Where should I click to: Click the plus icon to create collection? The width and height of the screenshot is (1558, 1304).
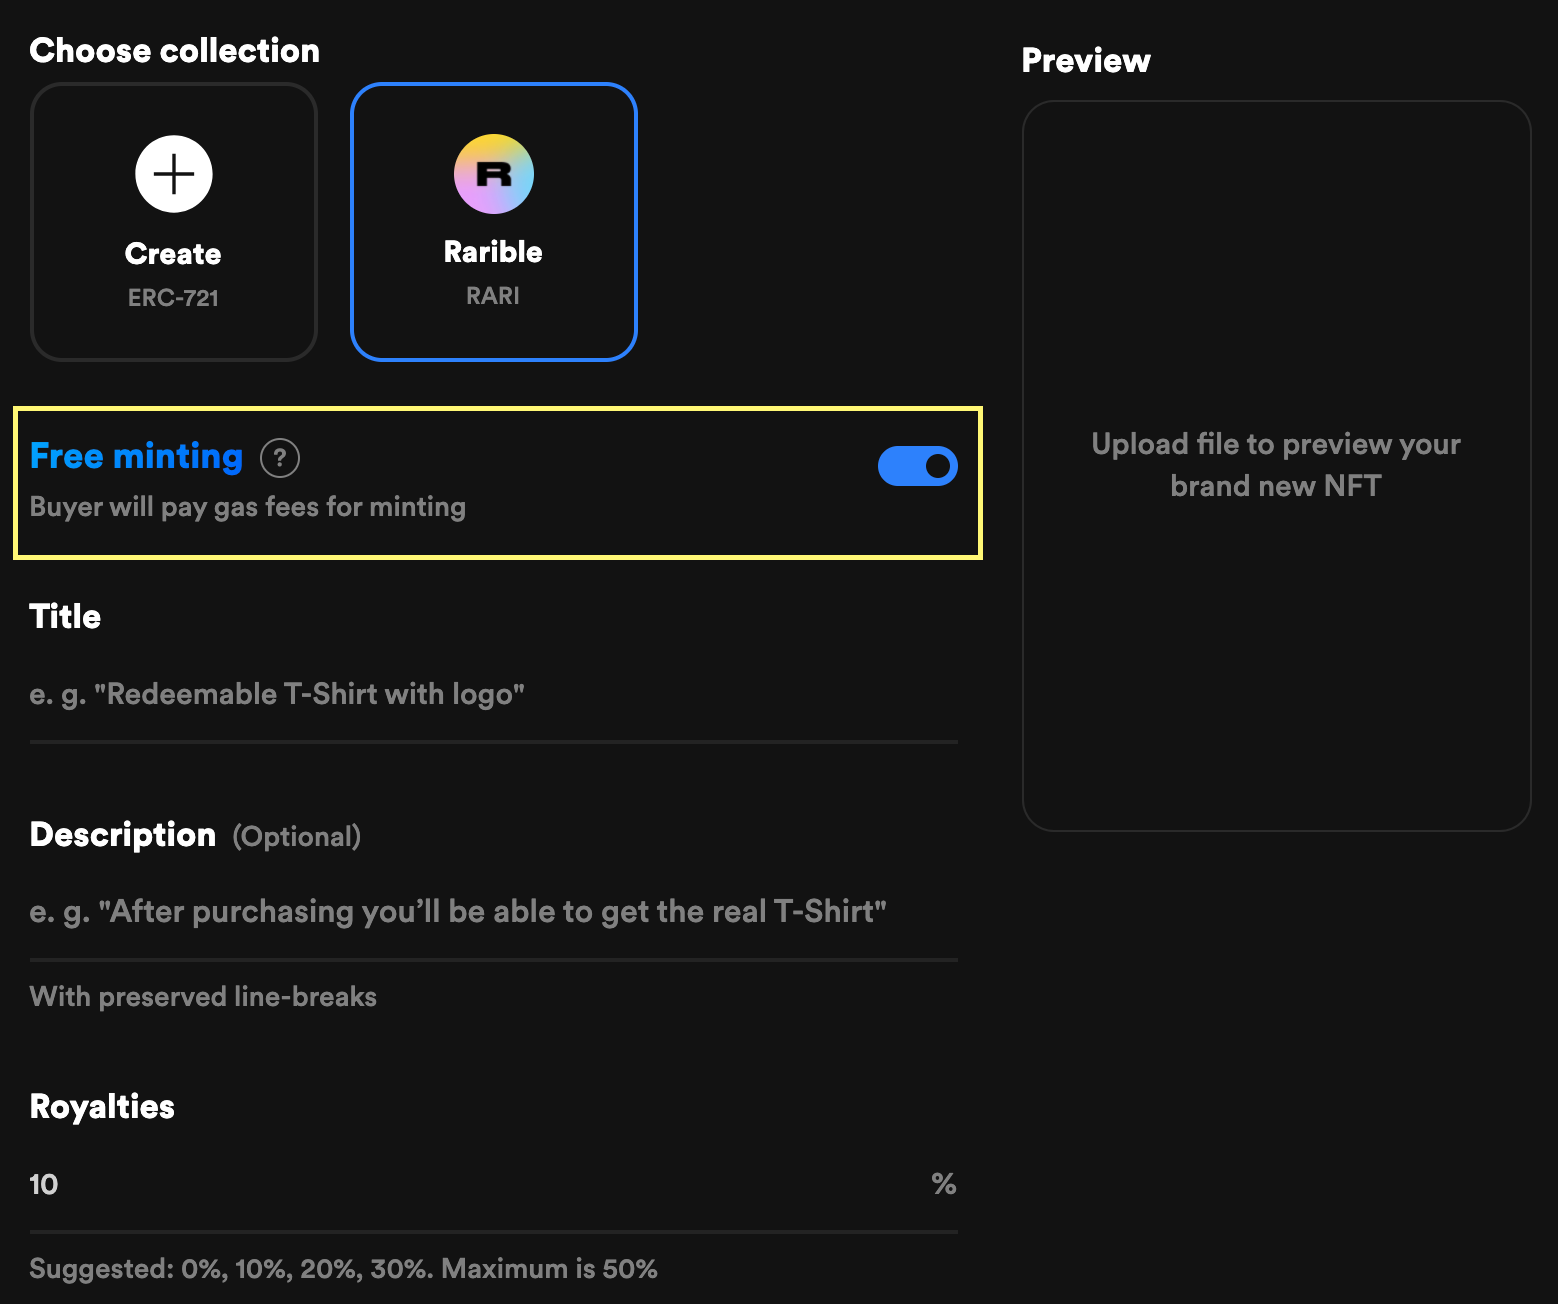(174, 174)
